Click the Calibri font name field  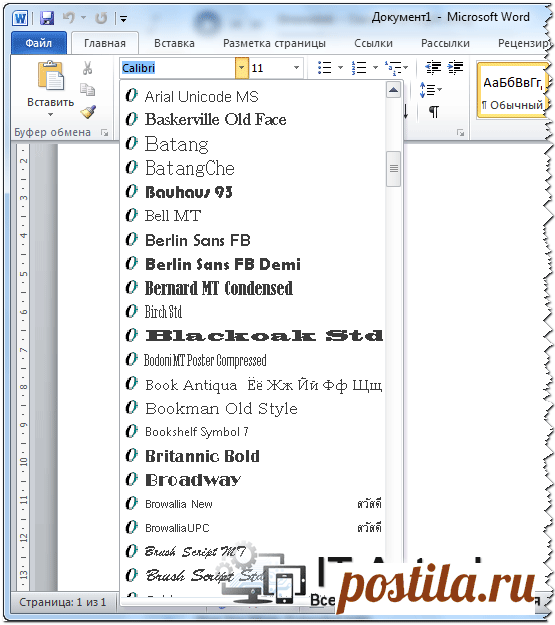point(177,68)
